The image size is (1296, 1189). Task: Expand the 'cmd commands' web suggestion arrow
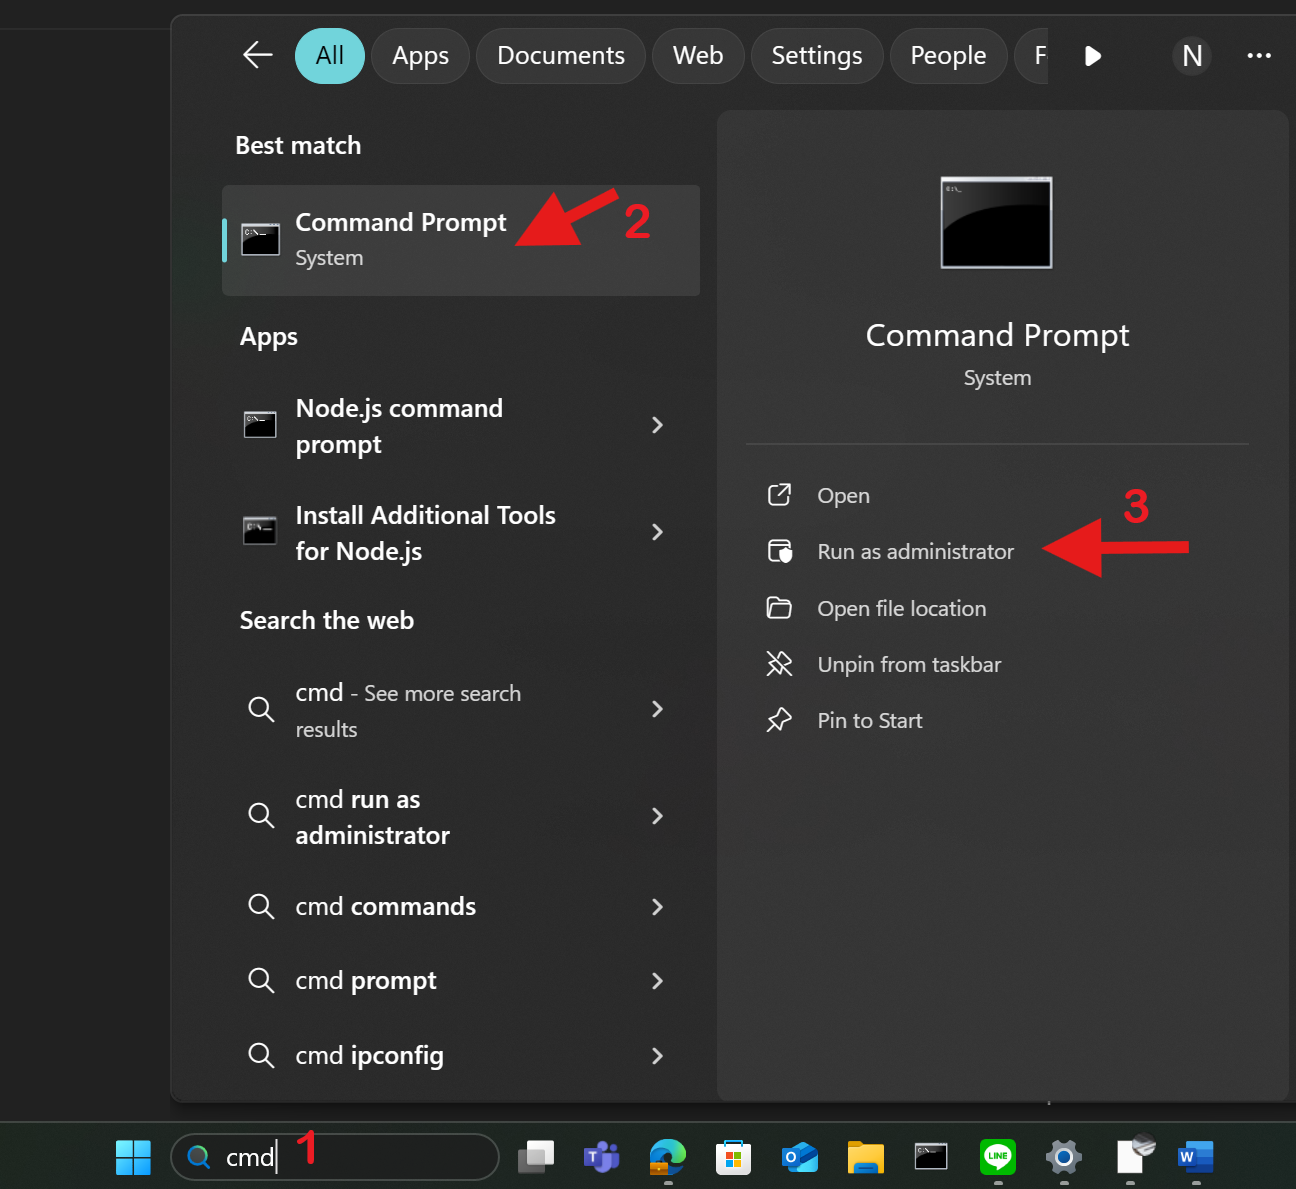[x=657, y=907]
